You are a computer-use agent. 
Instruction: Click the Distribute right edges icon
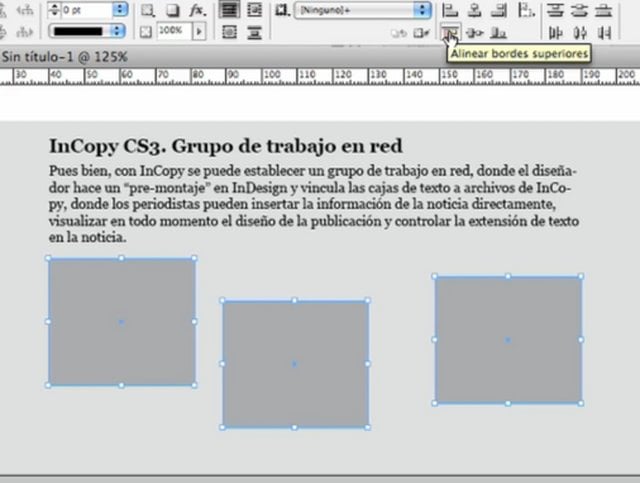tap(604, 33)
